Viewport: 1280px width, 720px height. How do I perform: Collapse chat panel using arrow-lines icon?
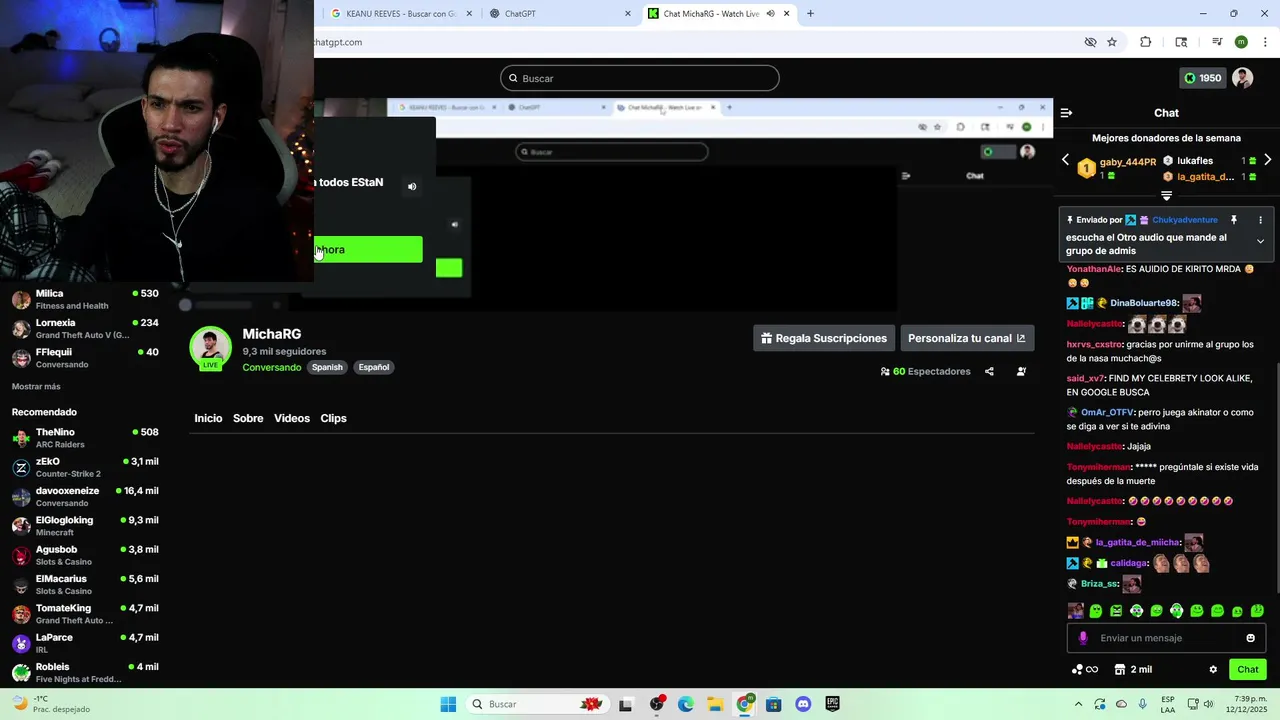(x=1066, y=113)
